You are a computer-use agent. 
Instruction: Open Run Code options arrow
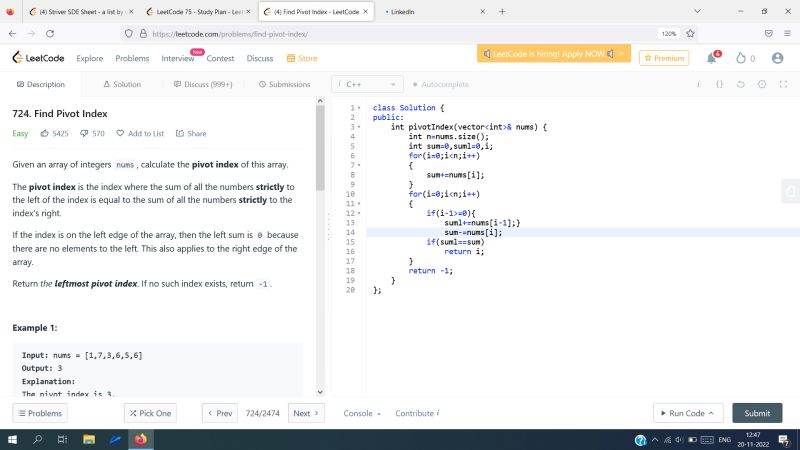[x=711, y=413]
